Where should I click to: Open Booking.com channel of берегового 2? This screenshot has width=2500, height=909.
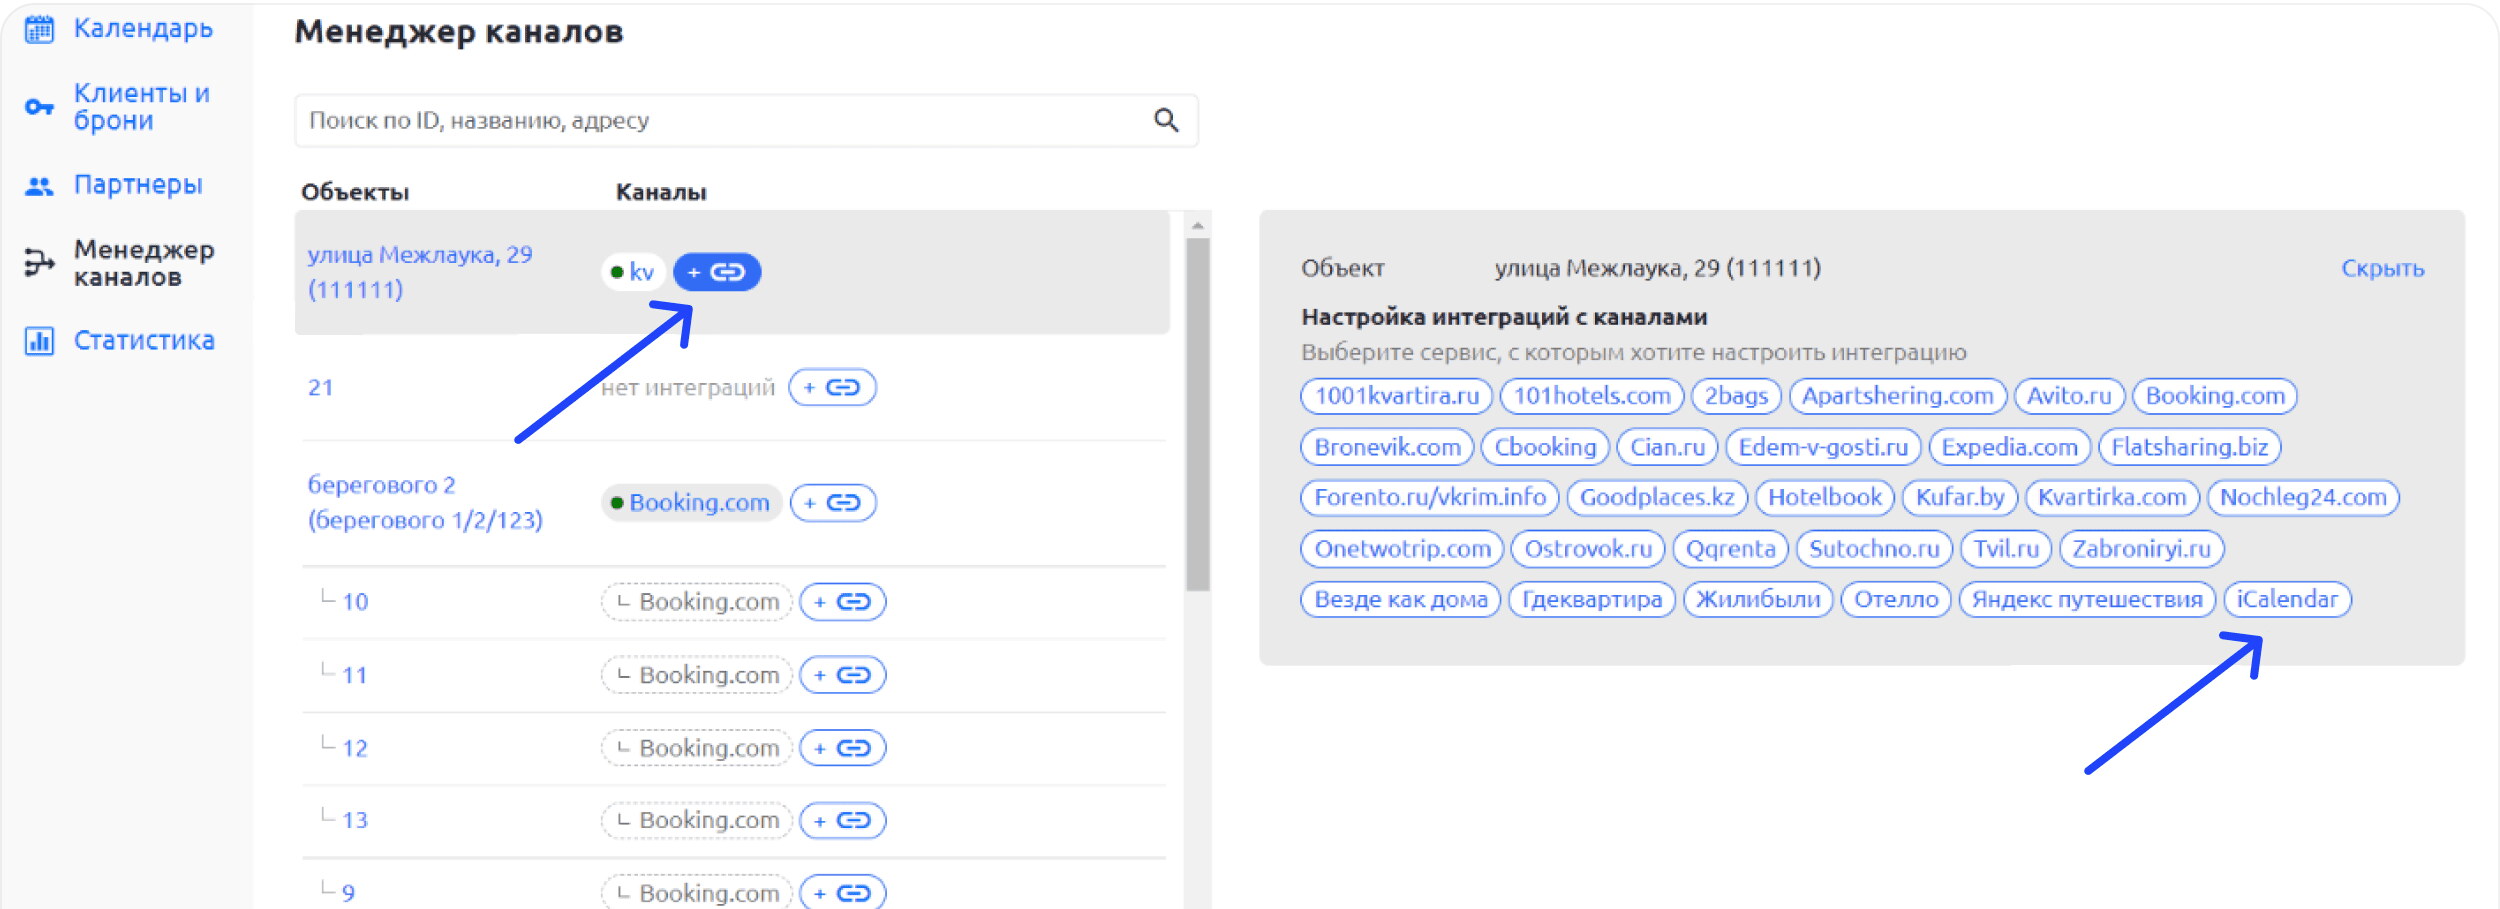[690, 502]
